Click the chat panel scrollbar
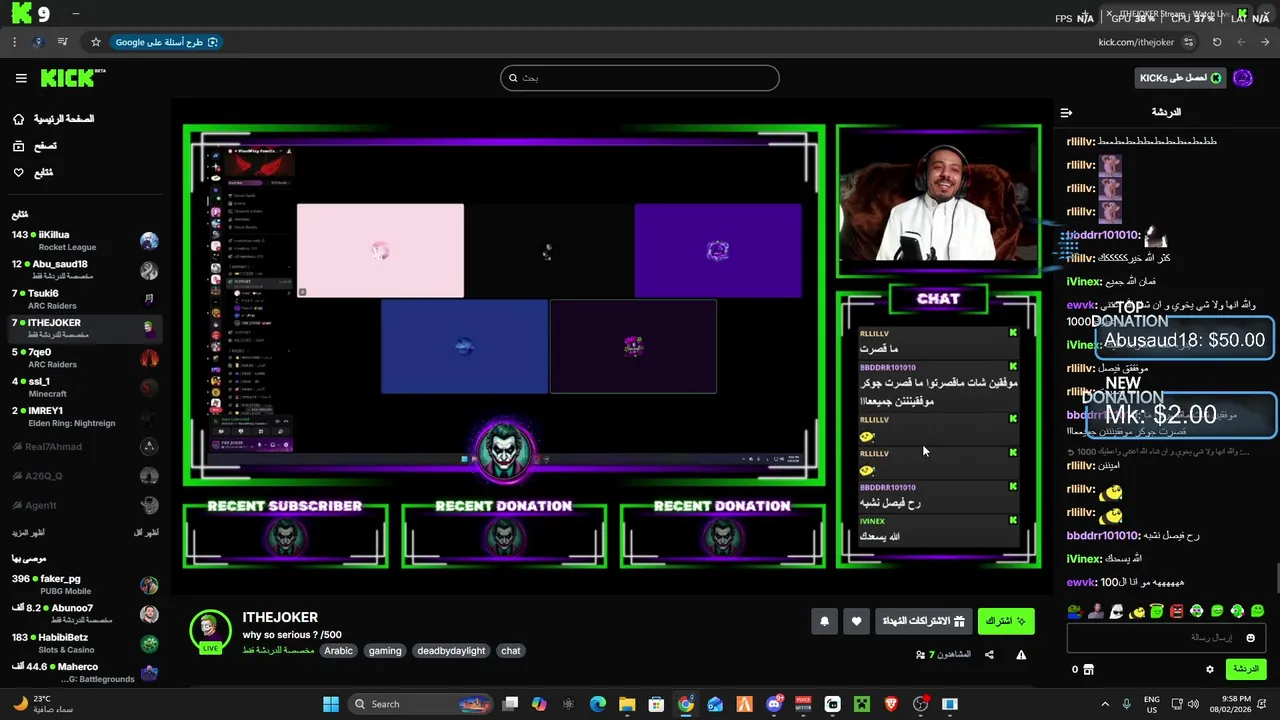This screenshot has width=1280, height=720. click(1276, 579)
